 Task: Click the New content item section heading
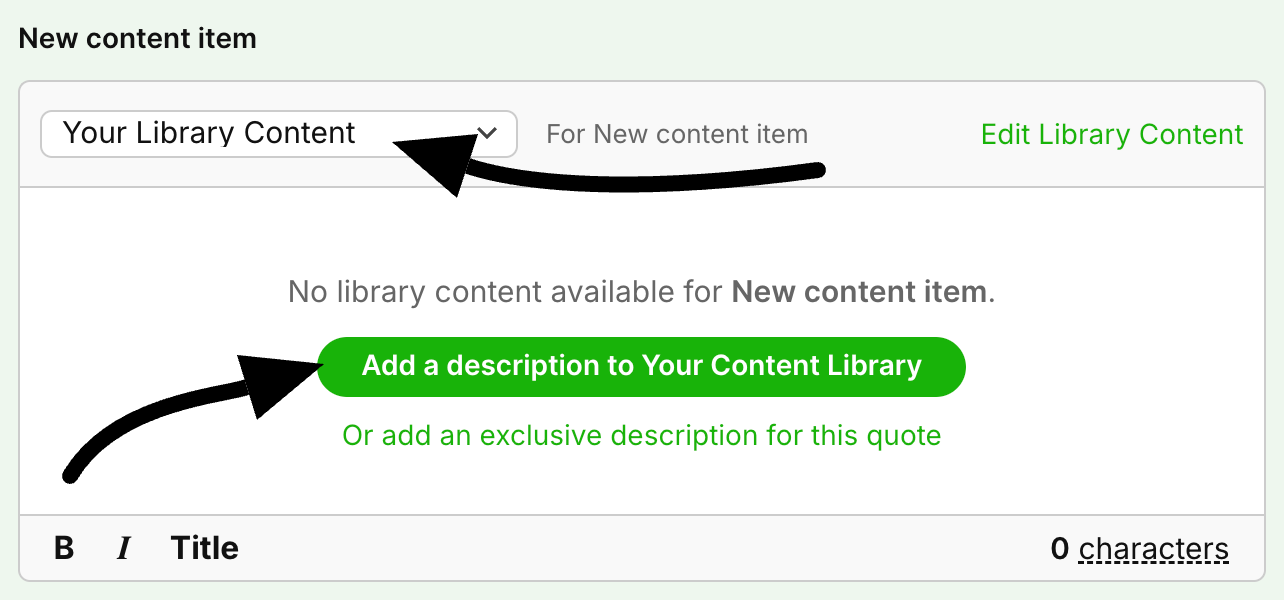(138, 39)
